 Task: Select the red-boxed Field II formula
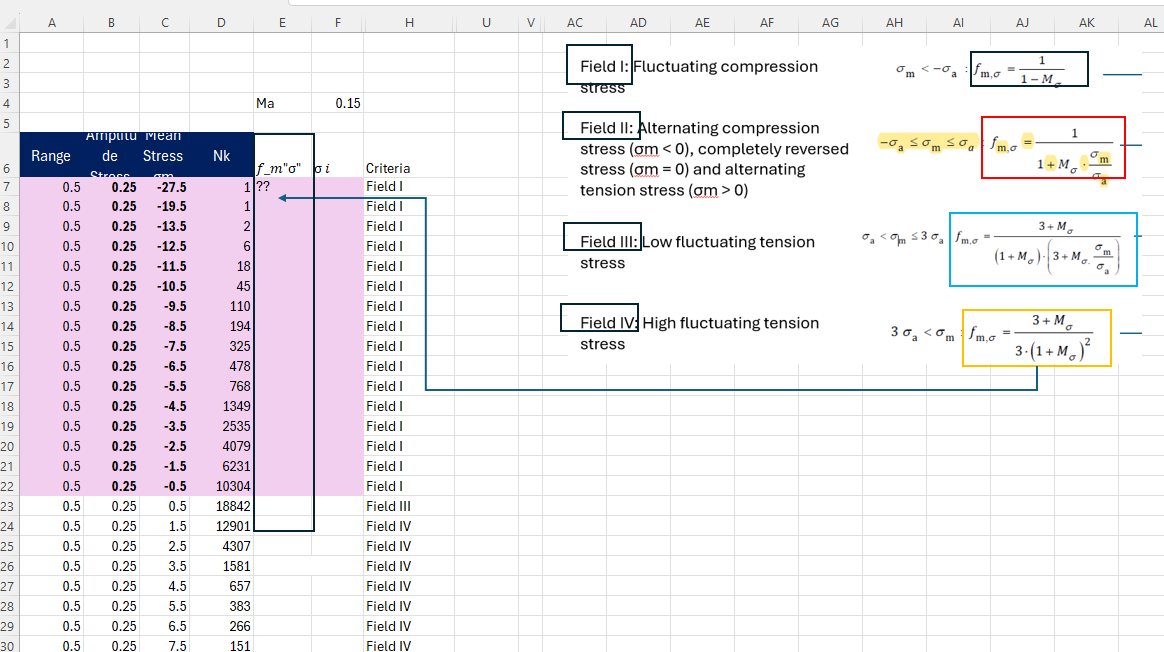pos(1053,148)
